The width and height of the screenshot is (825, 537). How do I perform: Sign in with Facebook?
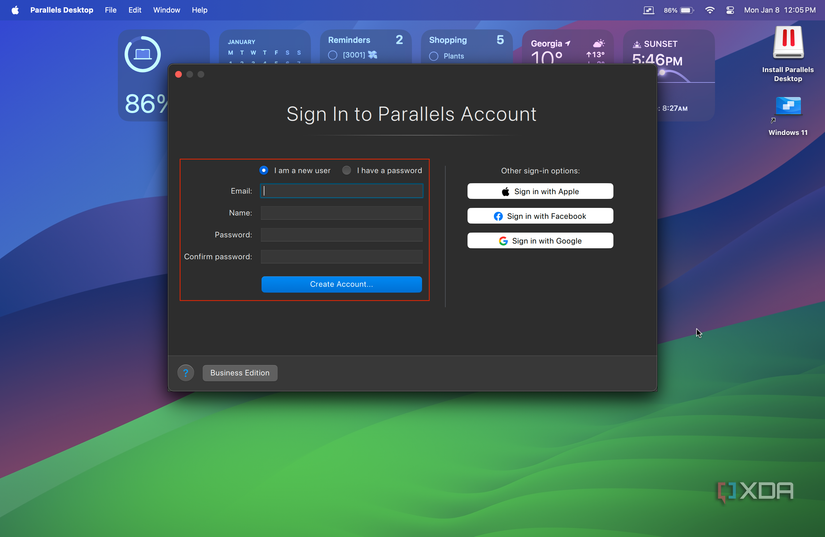(x=540, y=216)
